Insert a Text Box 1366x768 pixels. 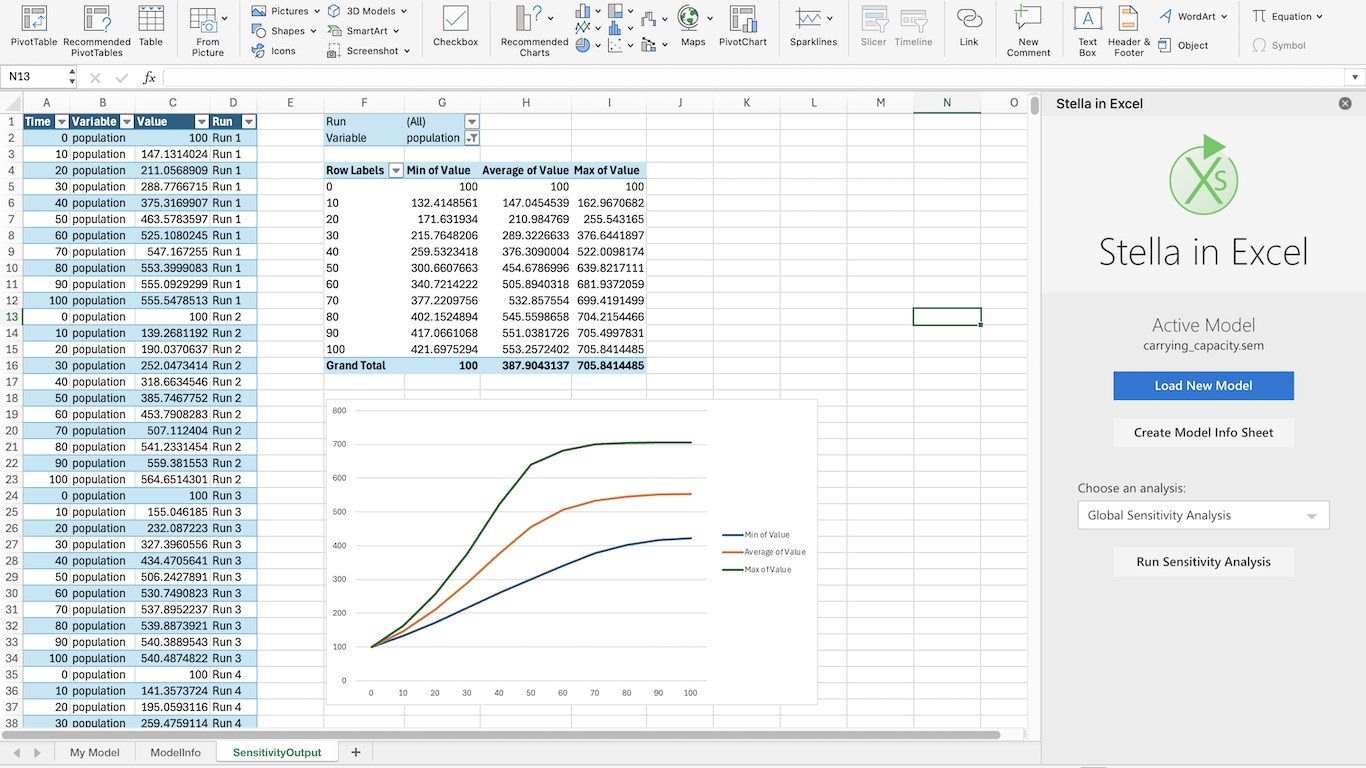tap(1087, 30)
